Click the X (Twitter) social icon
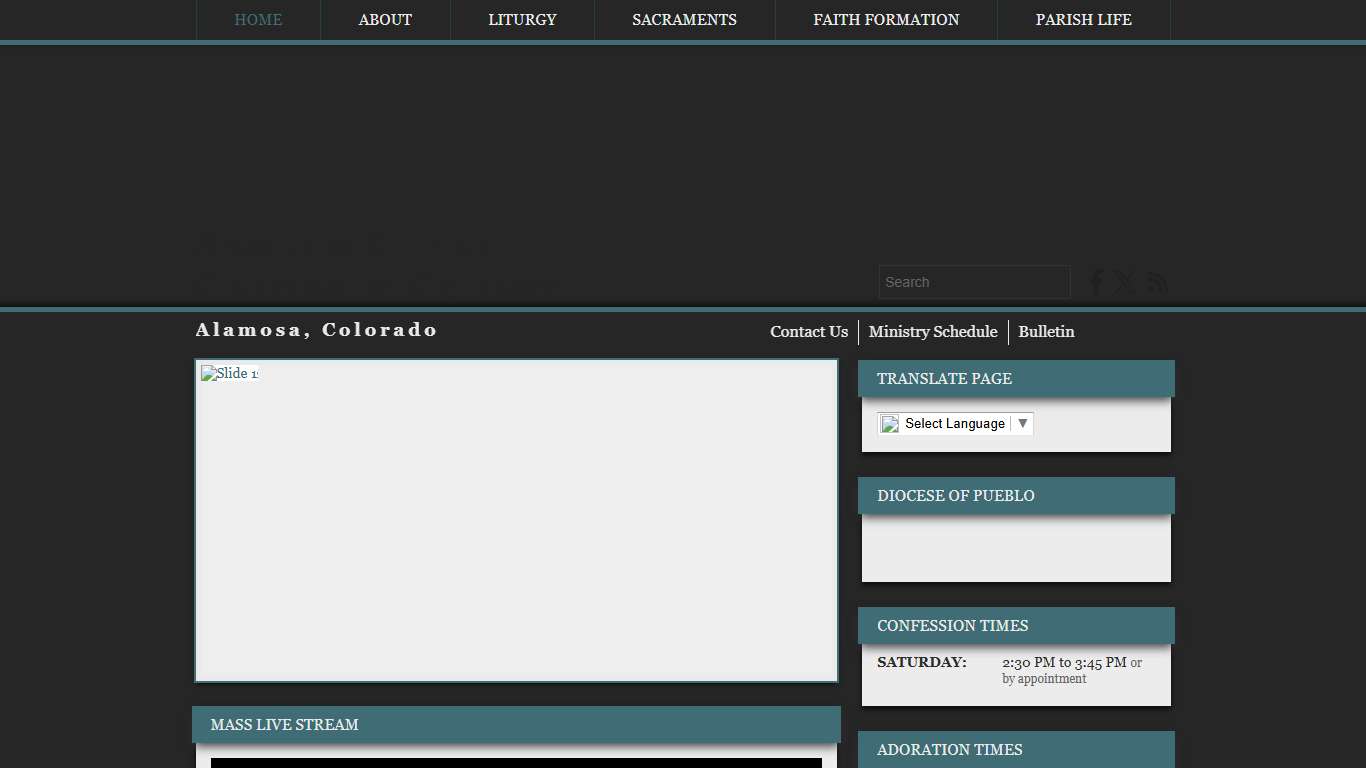Viewport: 1366px width, 768px height. tap(1125, 283)
